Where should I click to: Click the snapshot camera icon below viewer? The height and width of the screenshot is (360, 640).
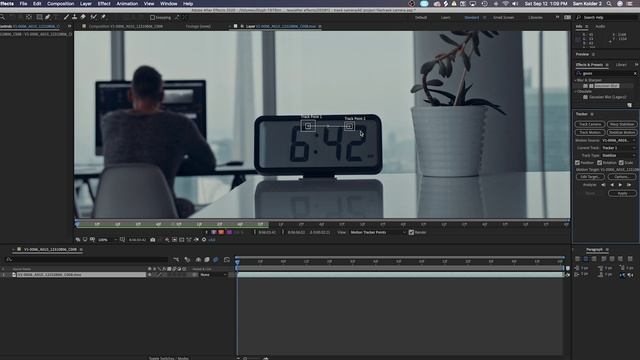coord(153,240)
